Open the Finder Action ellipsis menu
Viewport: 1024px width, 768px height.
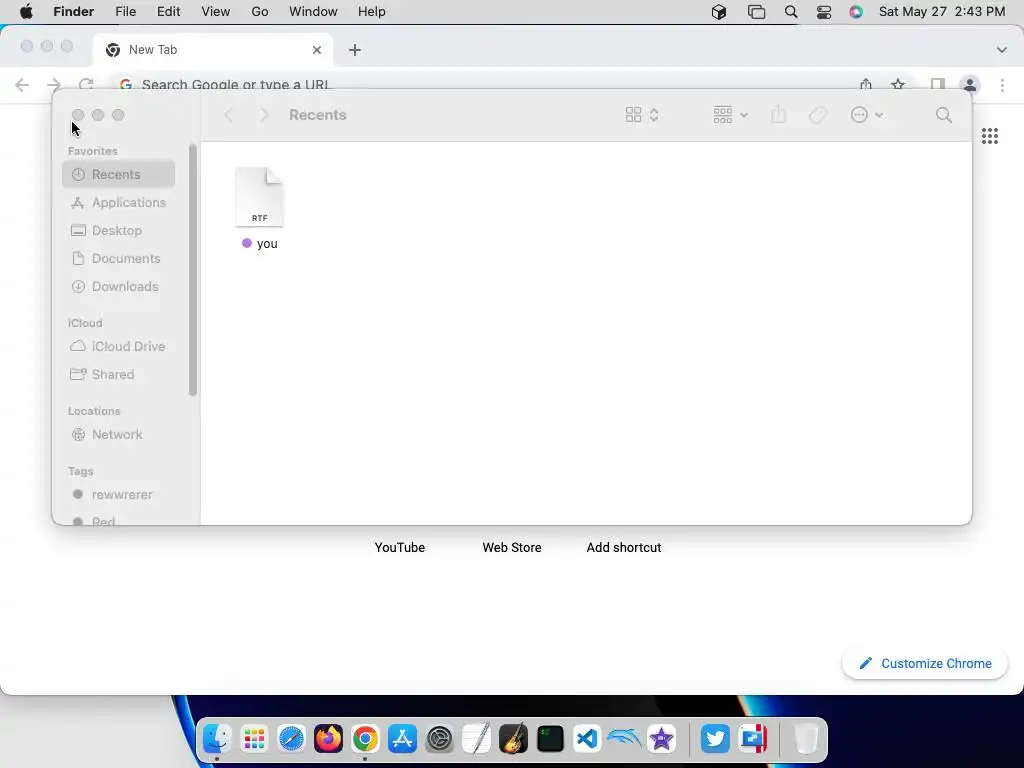(x=867, y=115)
